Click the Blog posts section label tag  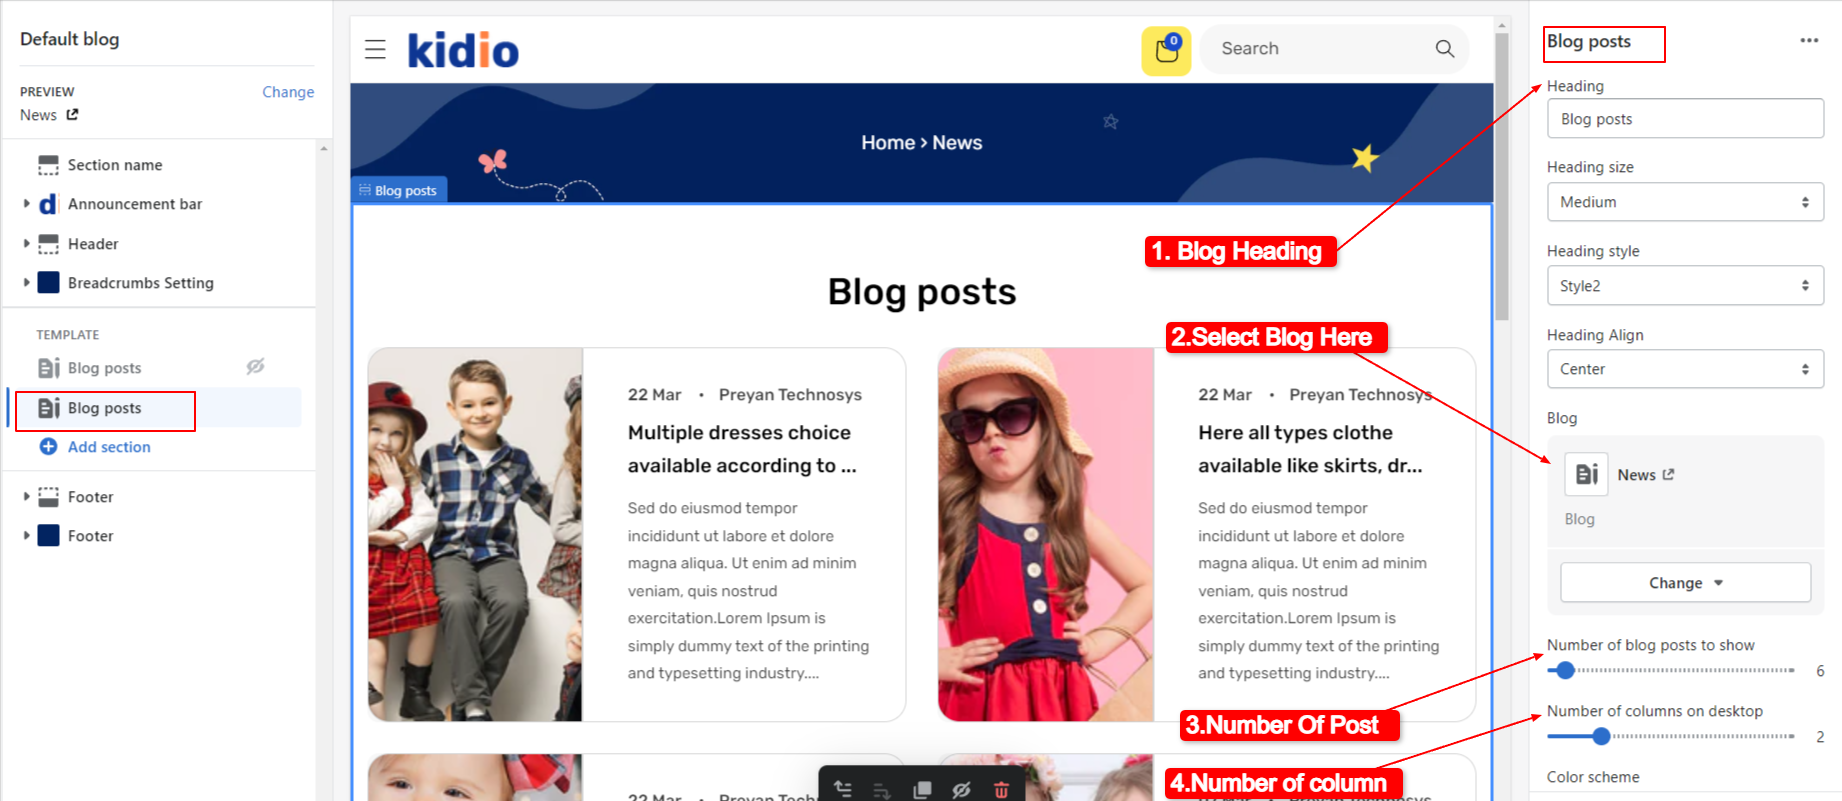pos(399,190)
